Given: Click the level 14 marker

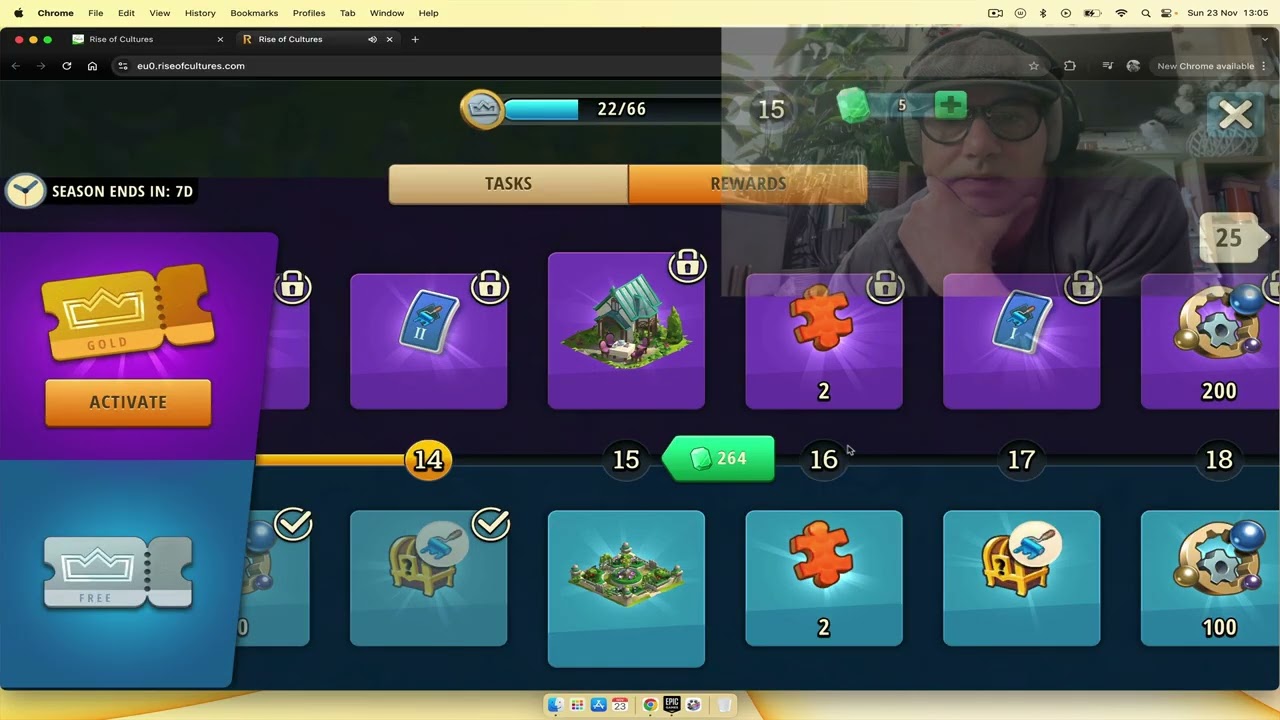Looking at the screenshot, I should point(428,459).
